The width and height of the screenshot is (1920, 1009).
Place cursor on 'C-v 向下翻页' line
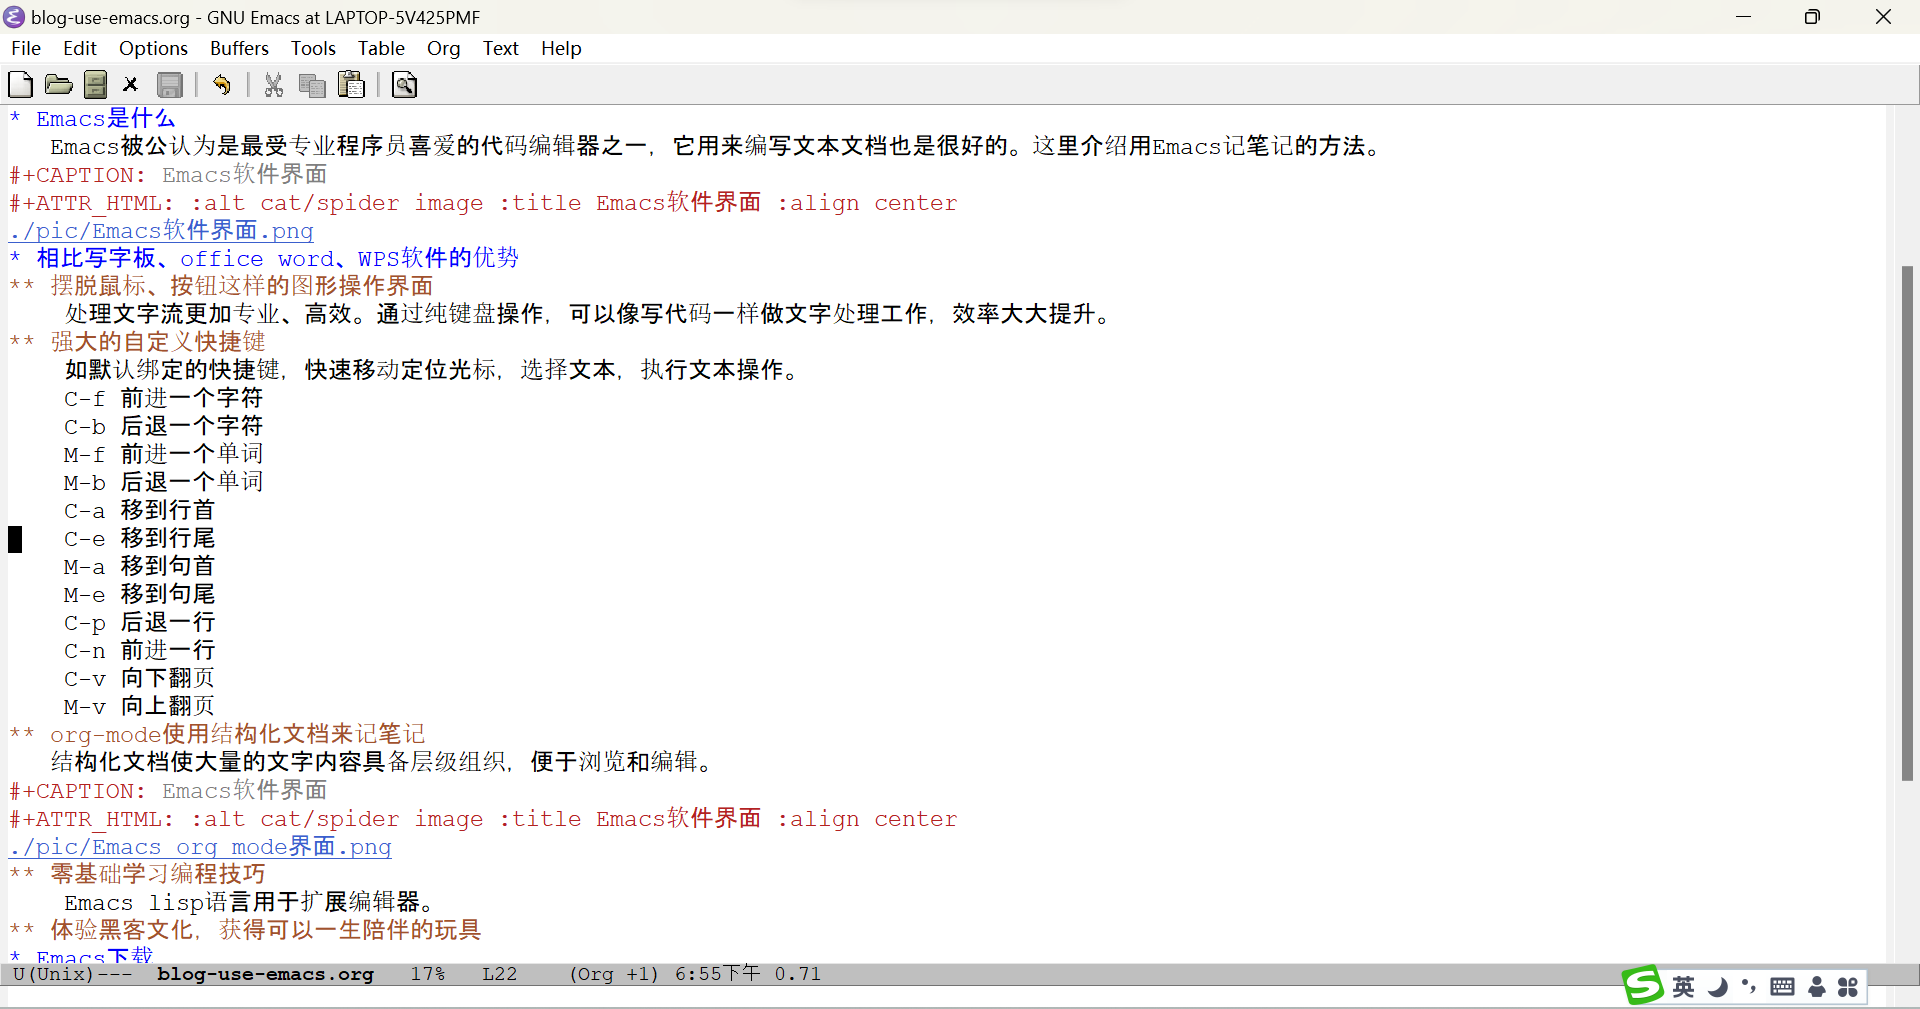pyautogui.click(x=139, y=679)
